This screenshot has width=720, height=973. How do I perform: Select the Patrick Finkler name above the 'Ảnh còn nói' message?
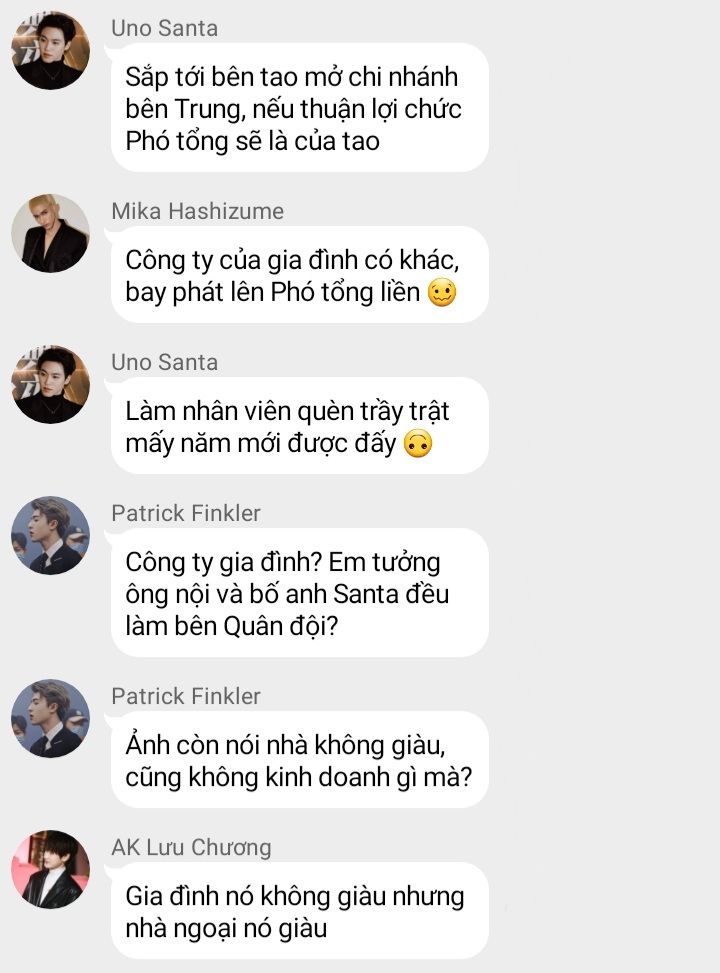186,696
